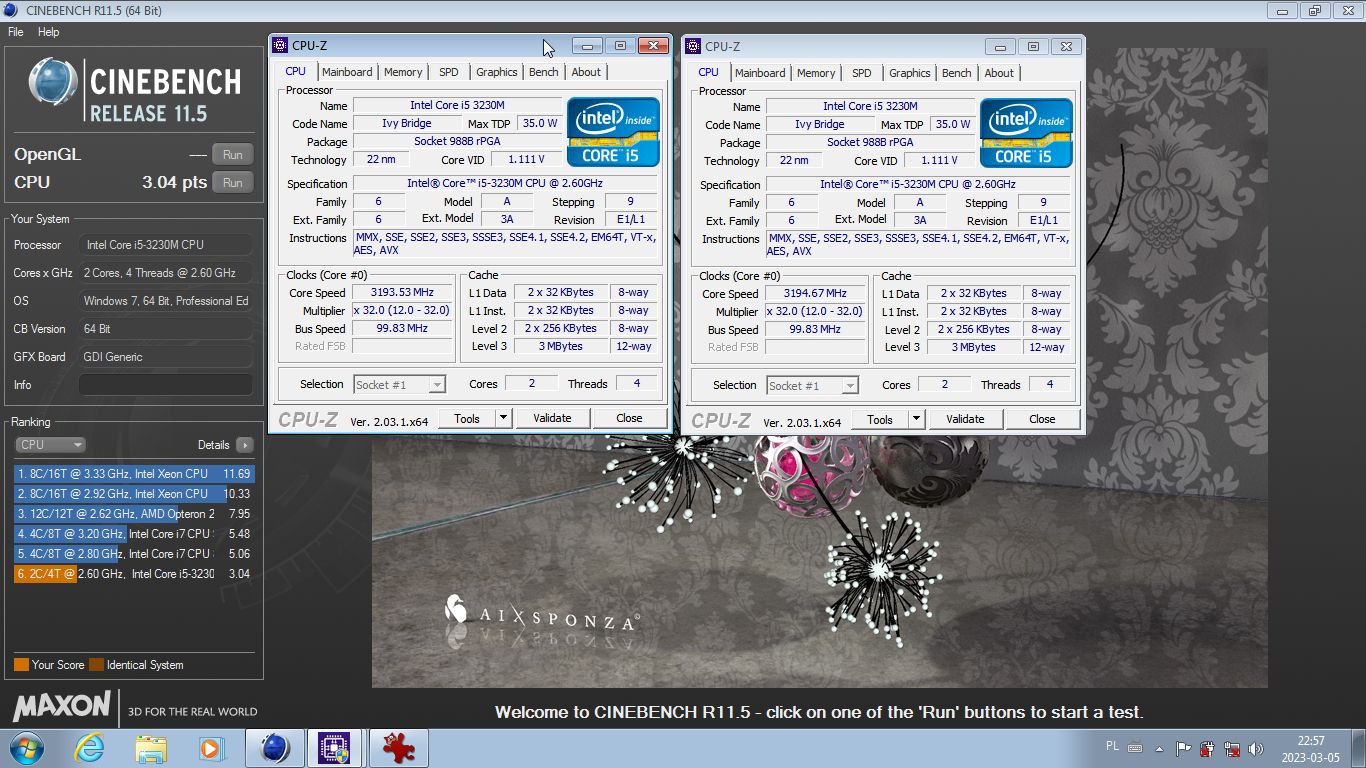
Task: Click Validate button in right CPU-Z
Action: (x=965, y=419)
